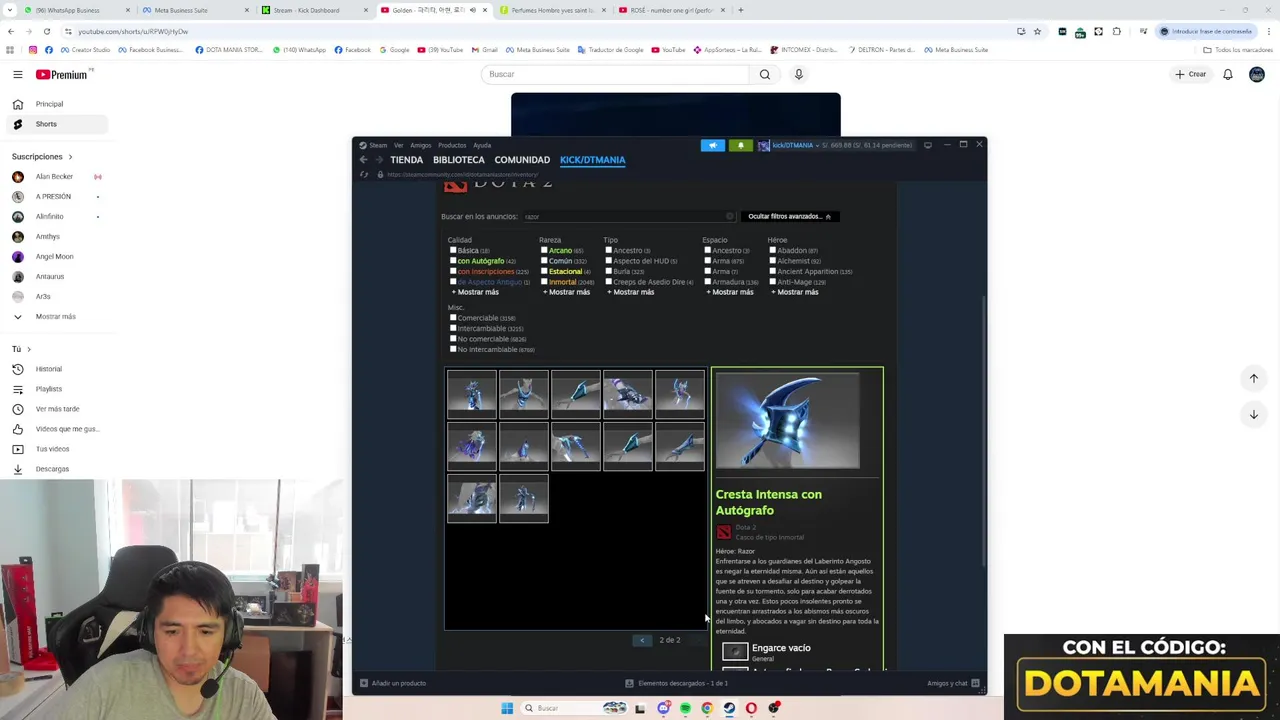The width and height of the screenshot is (1280, 720).
Task: Select the last thumbnail in the inventory grid
Action: click(x=524, y=498)
